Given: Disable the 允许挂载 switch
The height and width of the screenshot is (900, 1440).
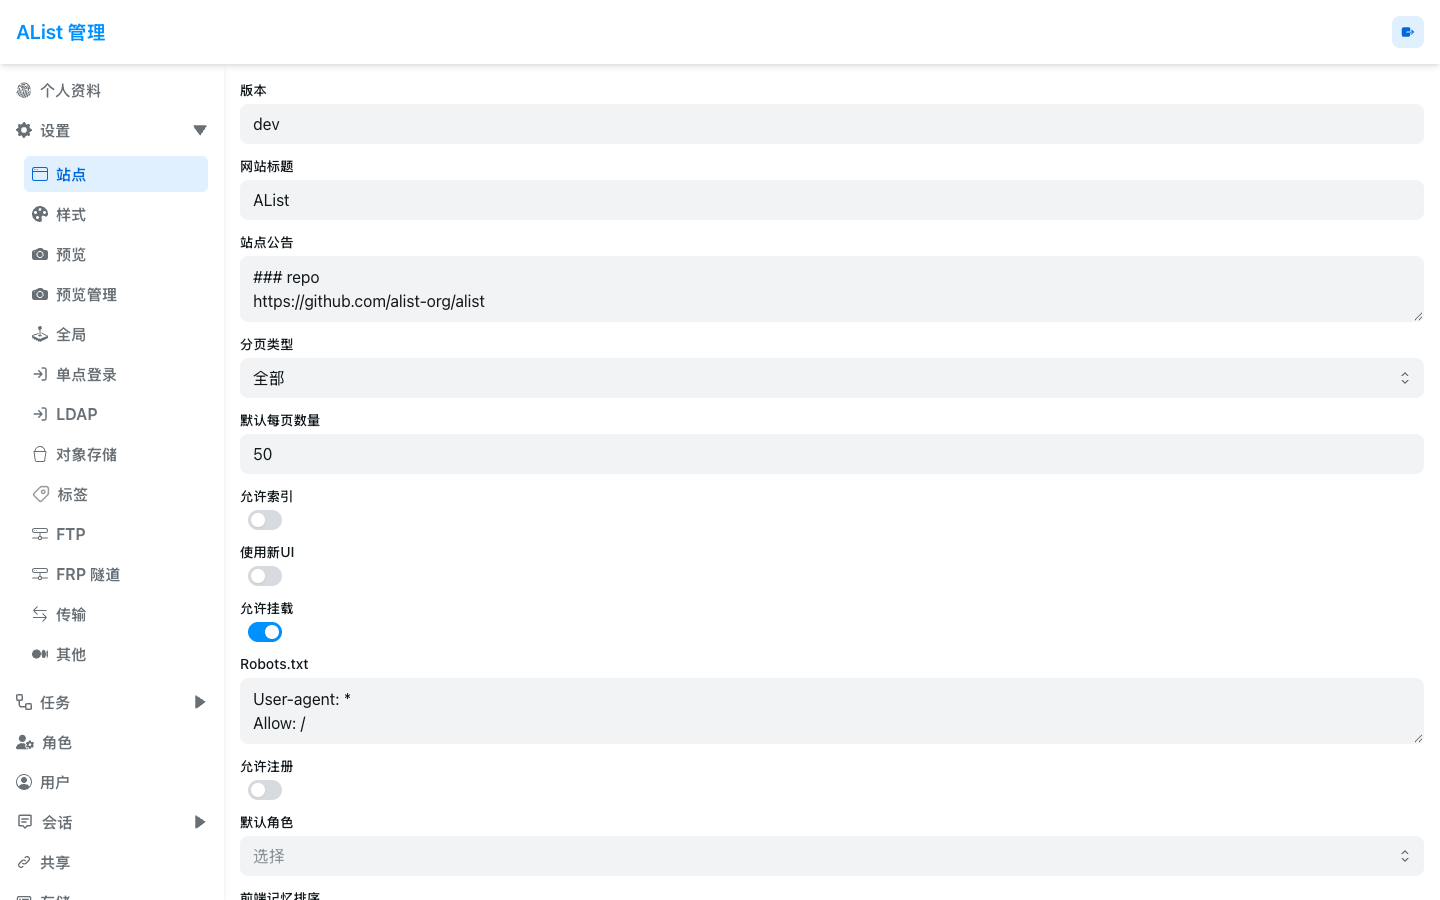Looking at the screenshot, I should pyautogui.click(x=265, y=632).
